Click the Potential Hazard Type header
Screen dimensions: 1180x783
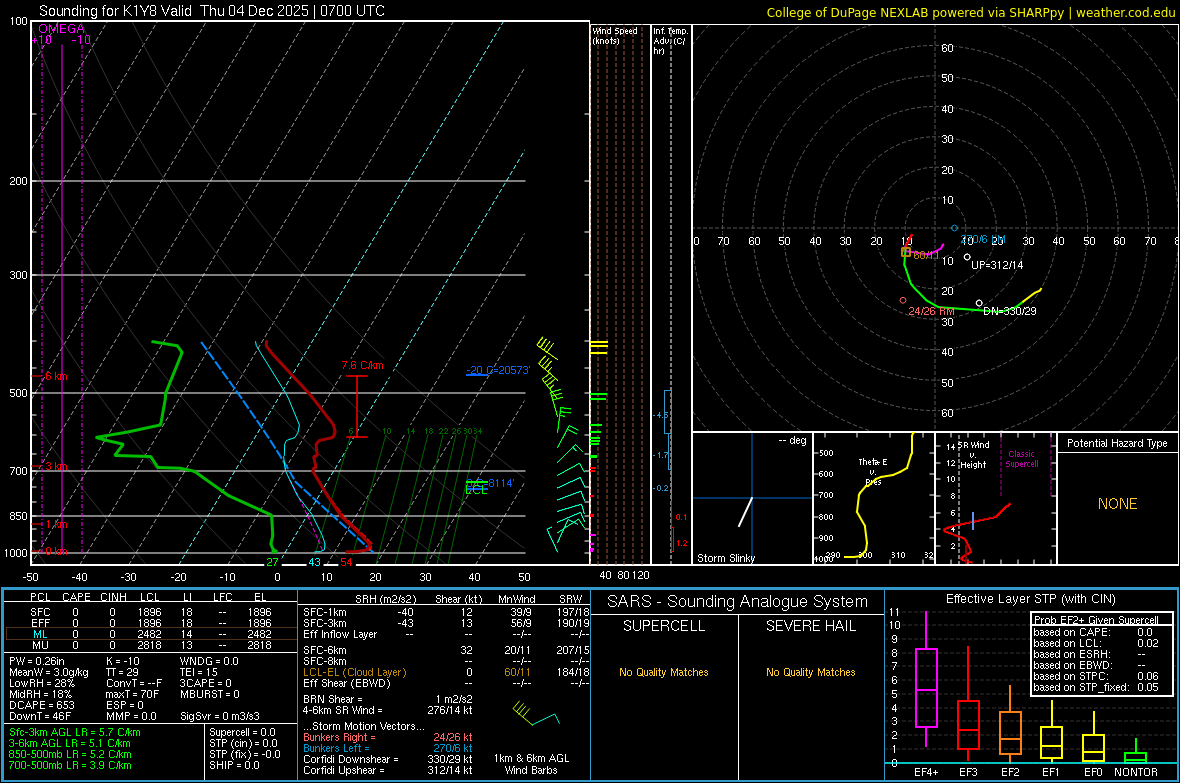click(1117, 443)
